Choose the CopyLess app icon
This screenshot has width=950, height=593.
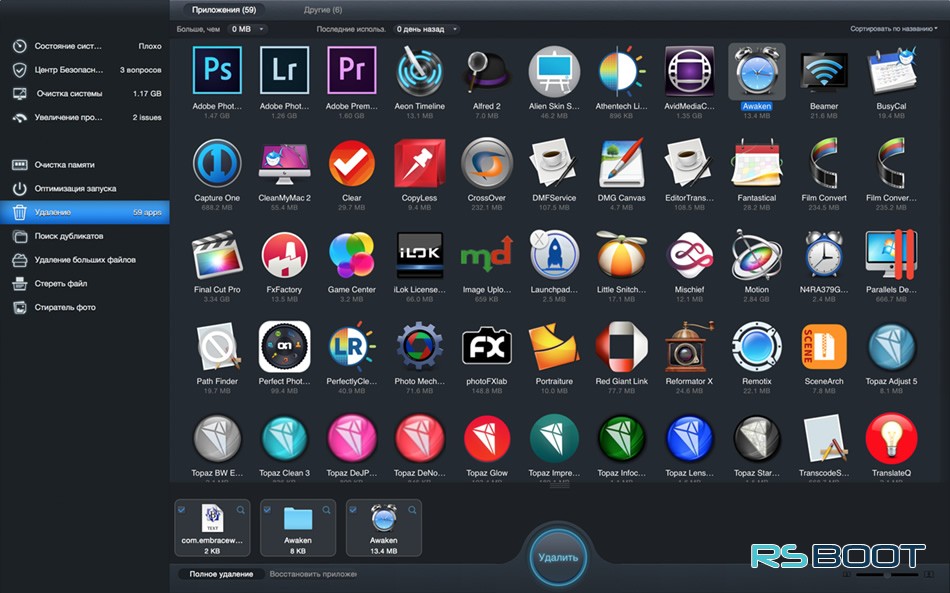pos(419,164)
